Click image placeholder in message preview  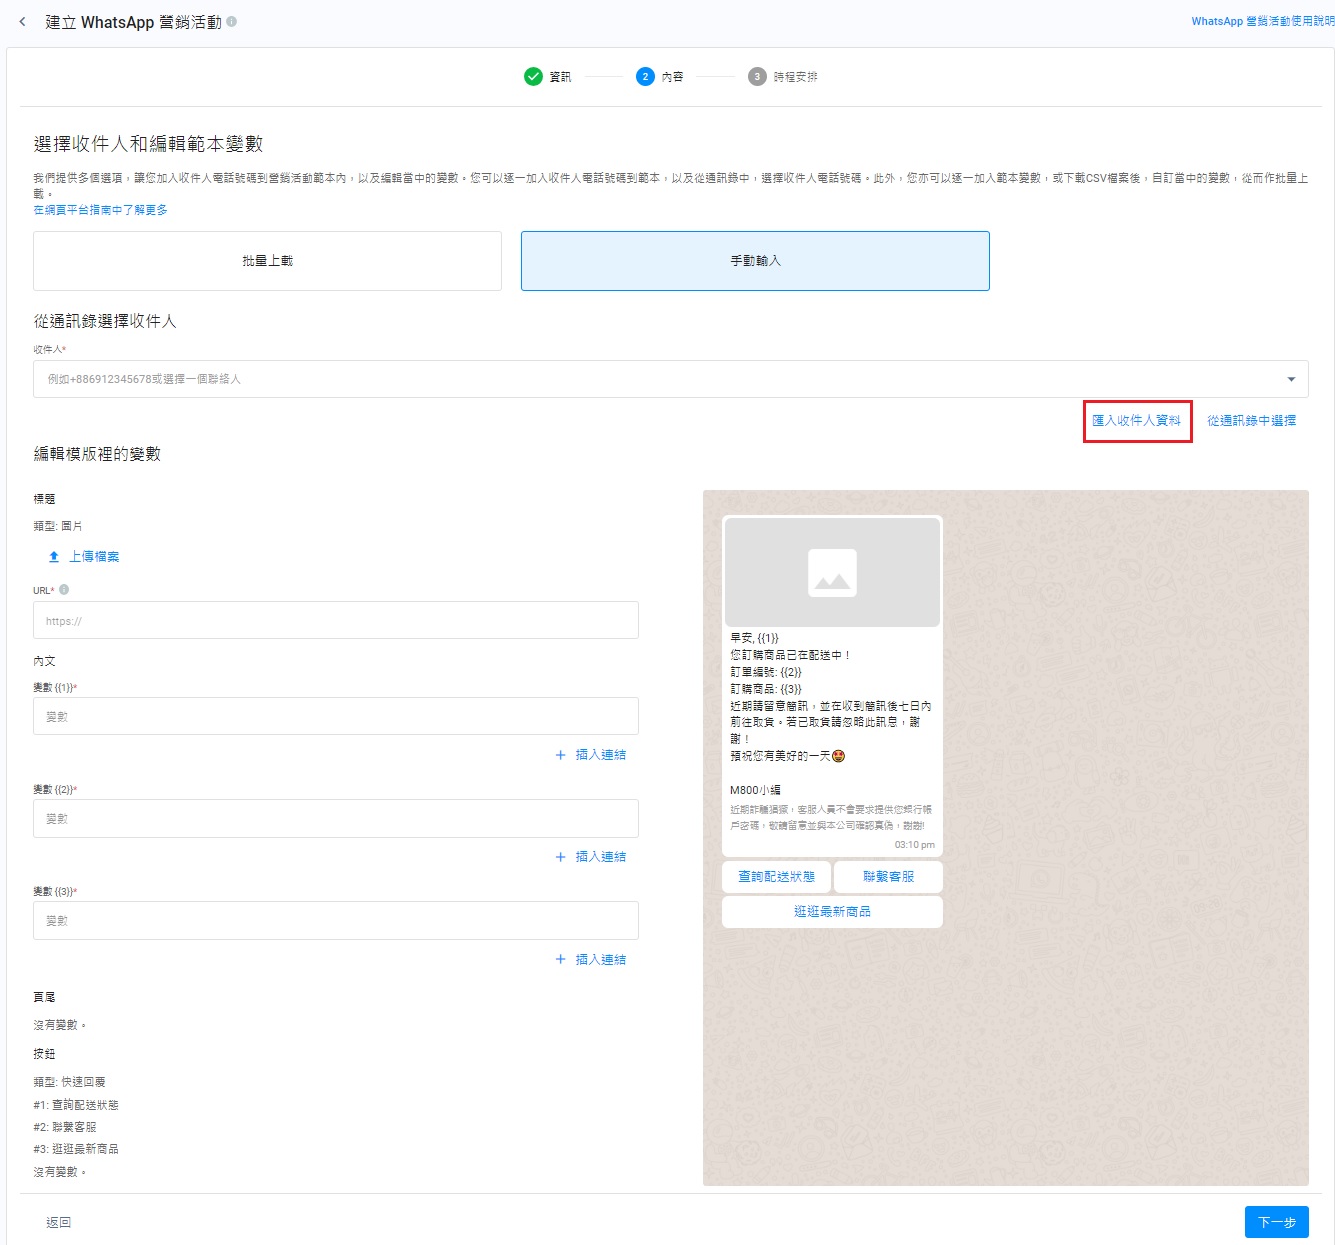[832, 573]
